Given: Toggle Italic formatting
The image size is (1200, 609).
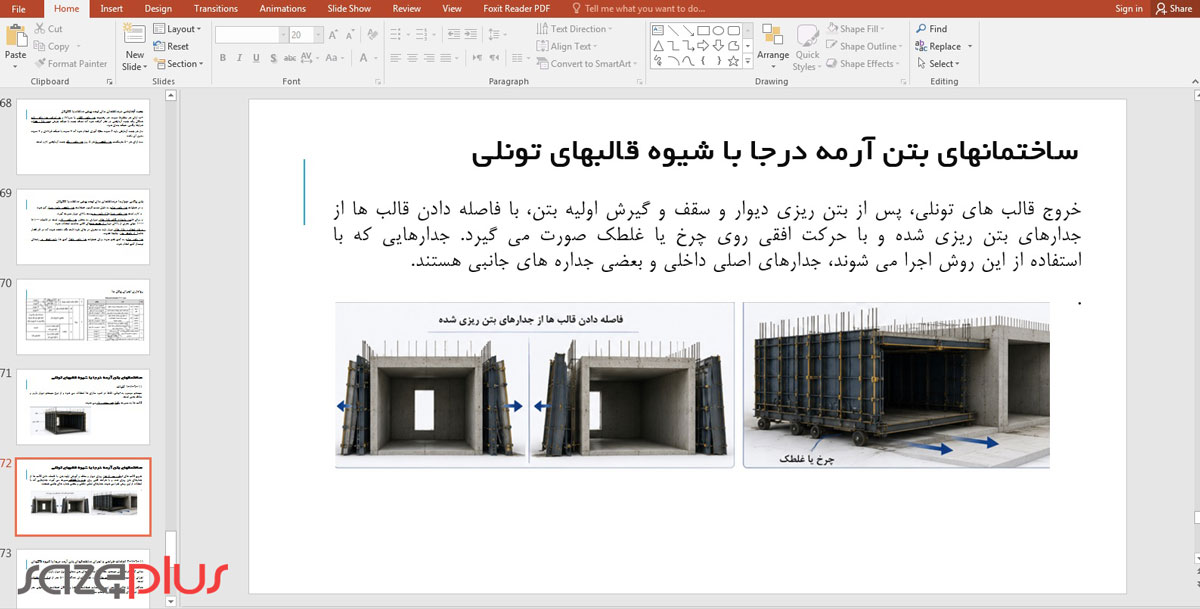Looking at the screenshot, I should 239,57.
